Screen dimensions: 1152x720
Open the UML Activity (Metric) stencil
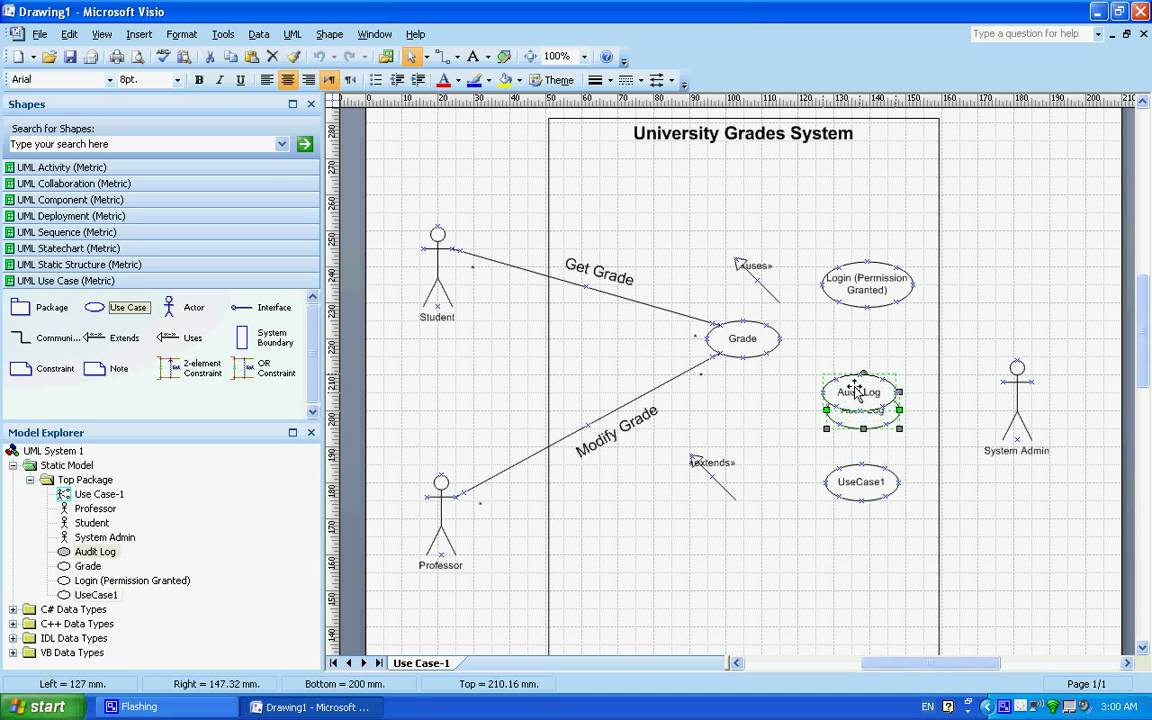click(162, 168)
